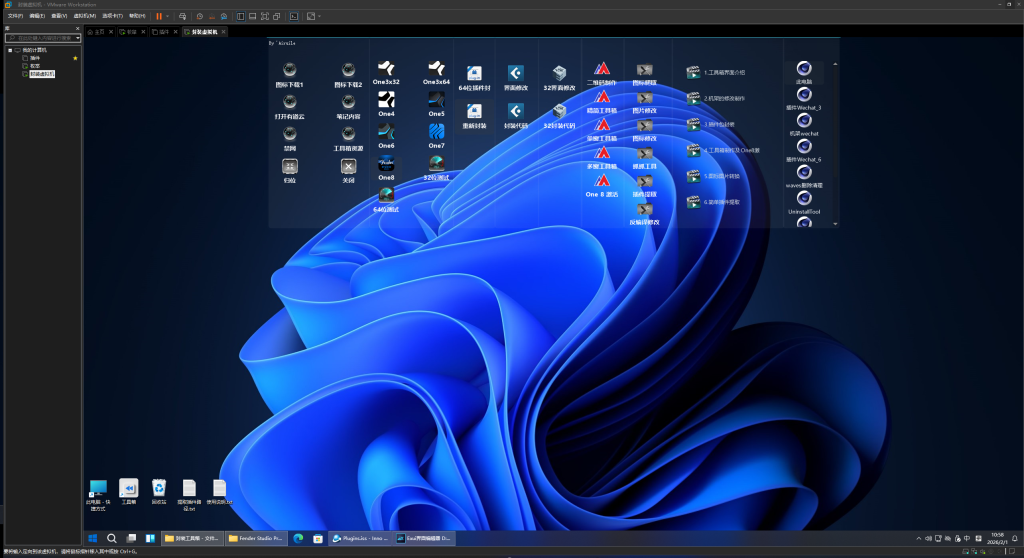Viewport: 1024px width, 558px height.
Task: Open the UninstallTool shortcut
Action: click(804, 198)
